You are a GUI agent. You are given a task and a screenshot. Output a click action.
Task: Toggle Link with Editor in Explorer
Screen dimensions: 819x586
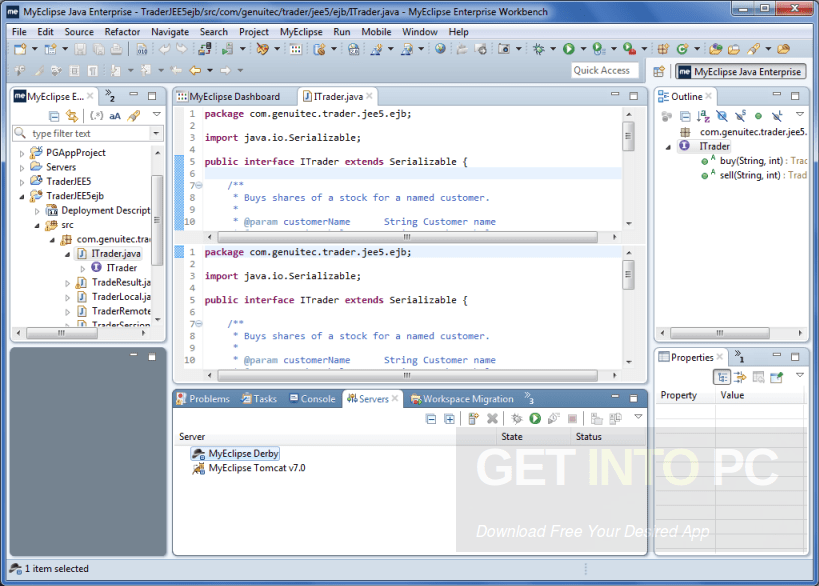(72, 116)
